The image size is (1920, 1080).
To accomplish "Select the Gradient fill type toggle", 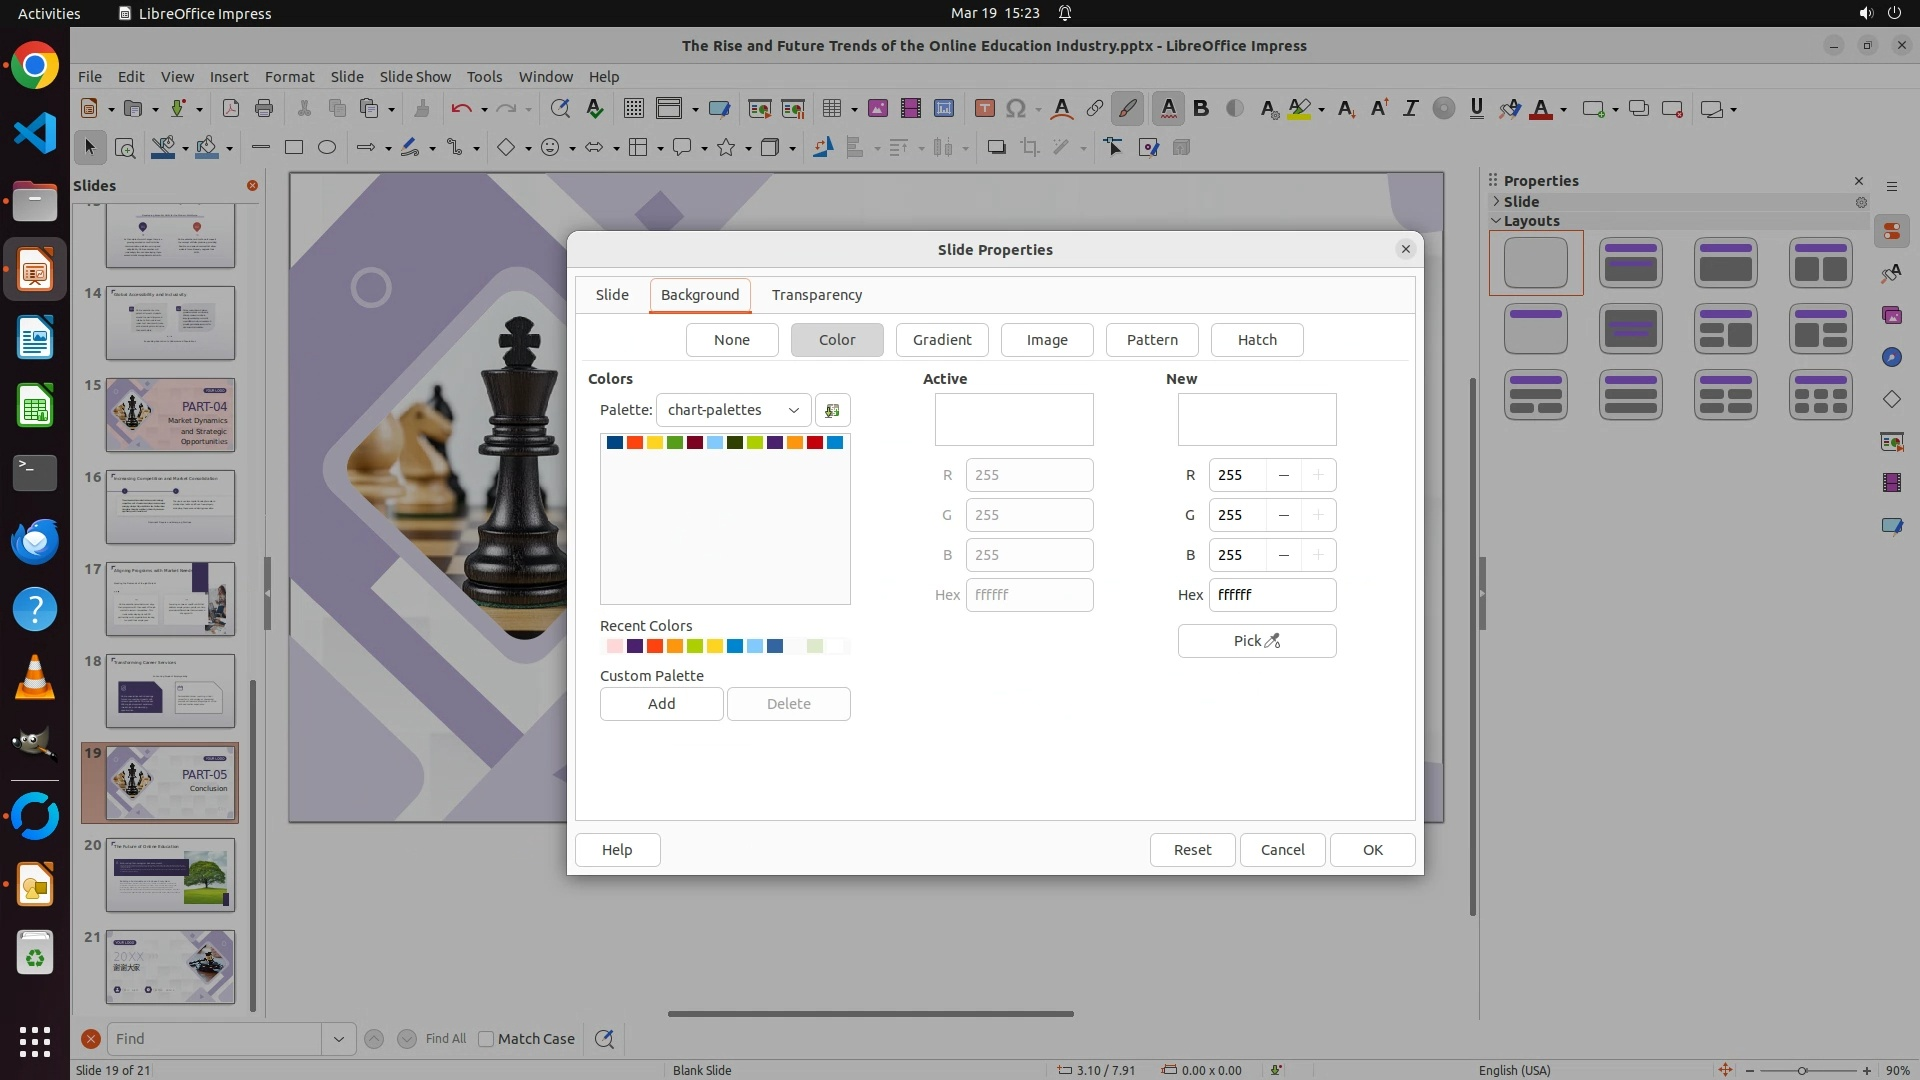I will click(x=941, y=340).
